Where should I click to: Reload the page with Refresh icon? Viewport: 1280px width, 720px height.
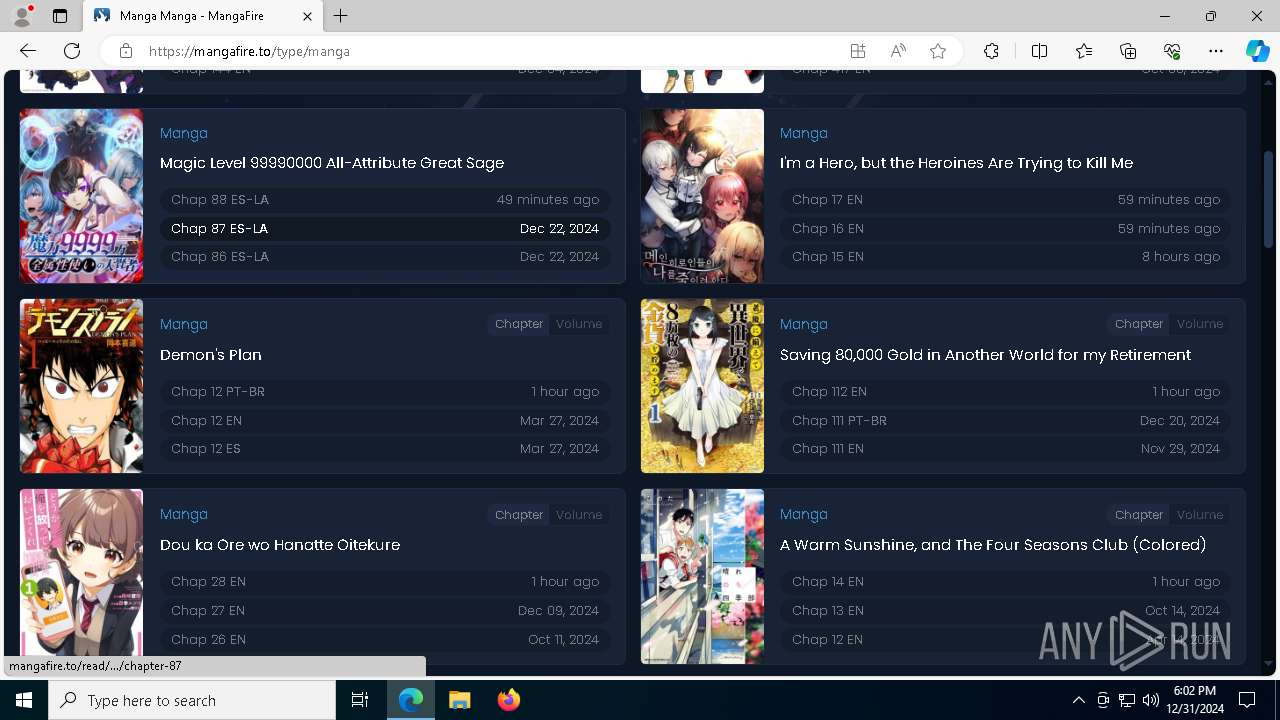(72, 51)
